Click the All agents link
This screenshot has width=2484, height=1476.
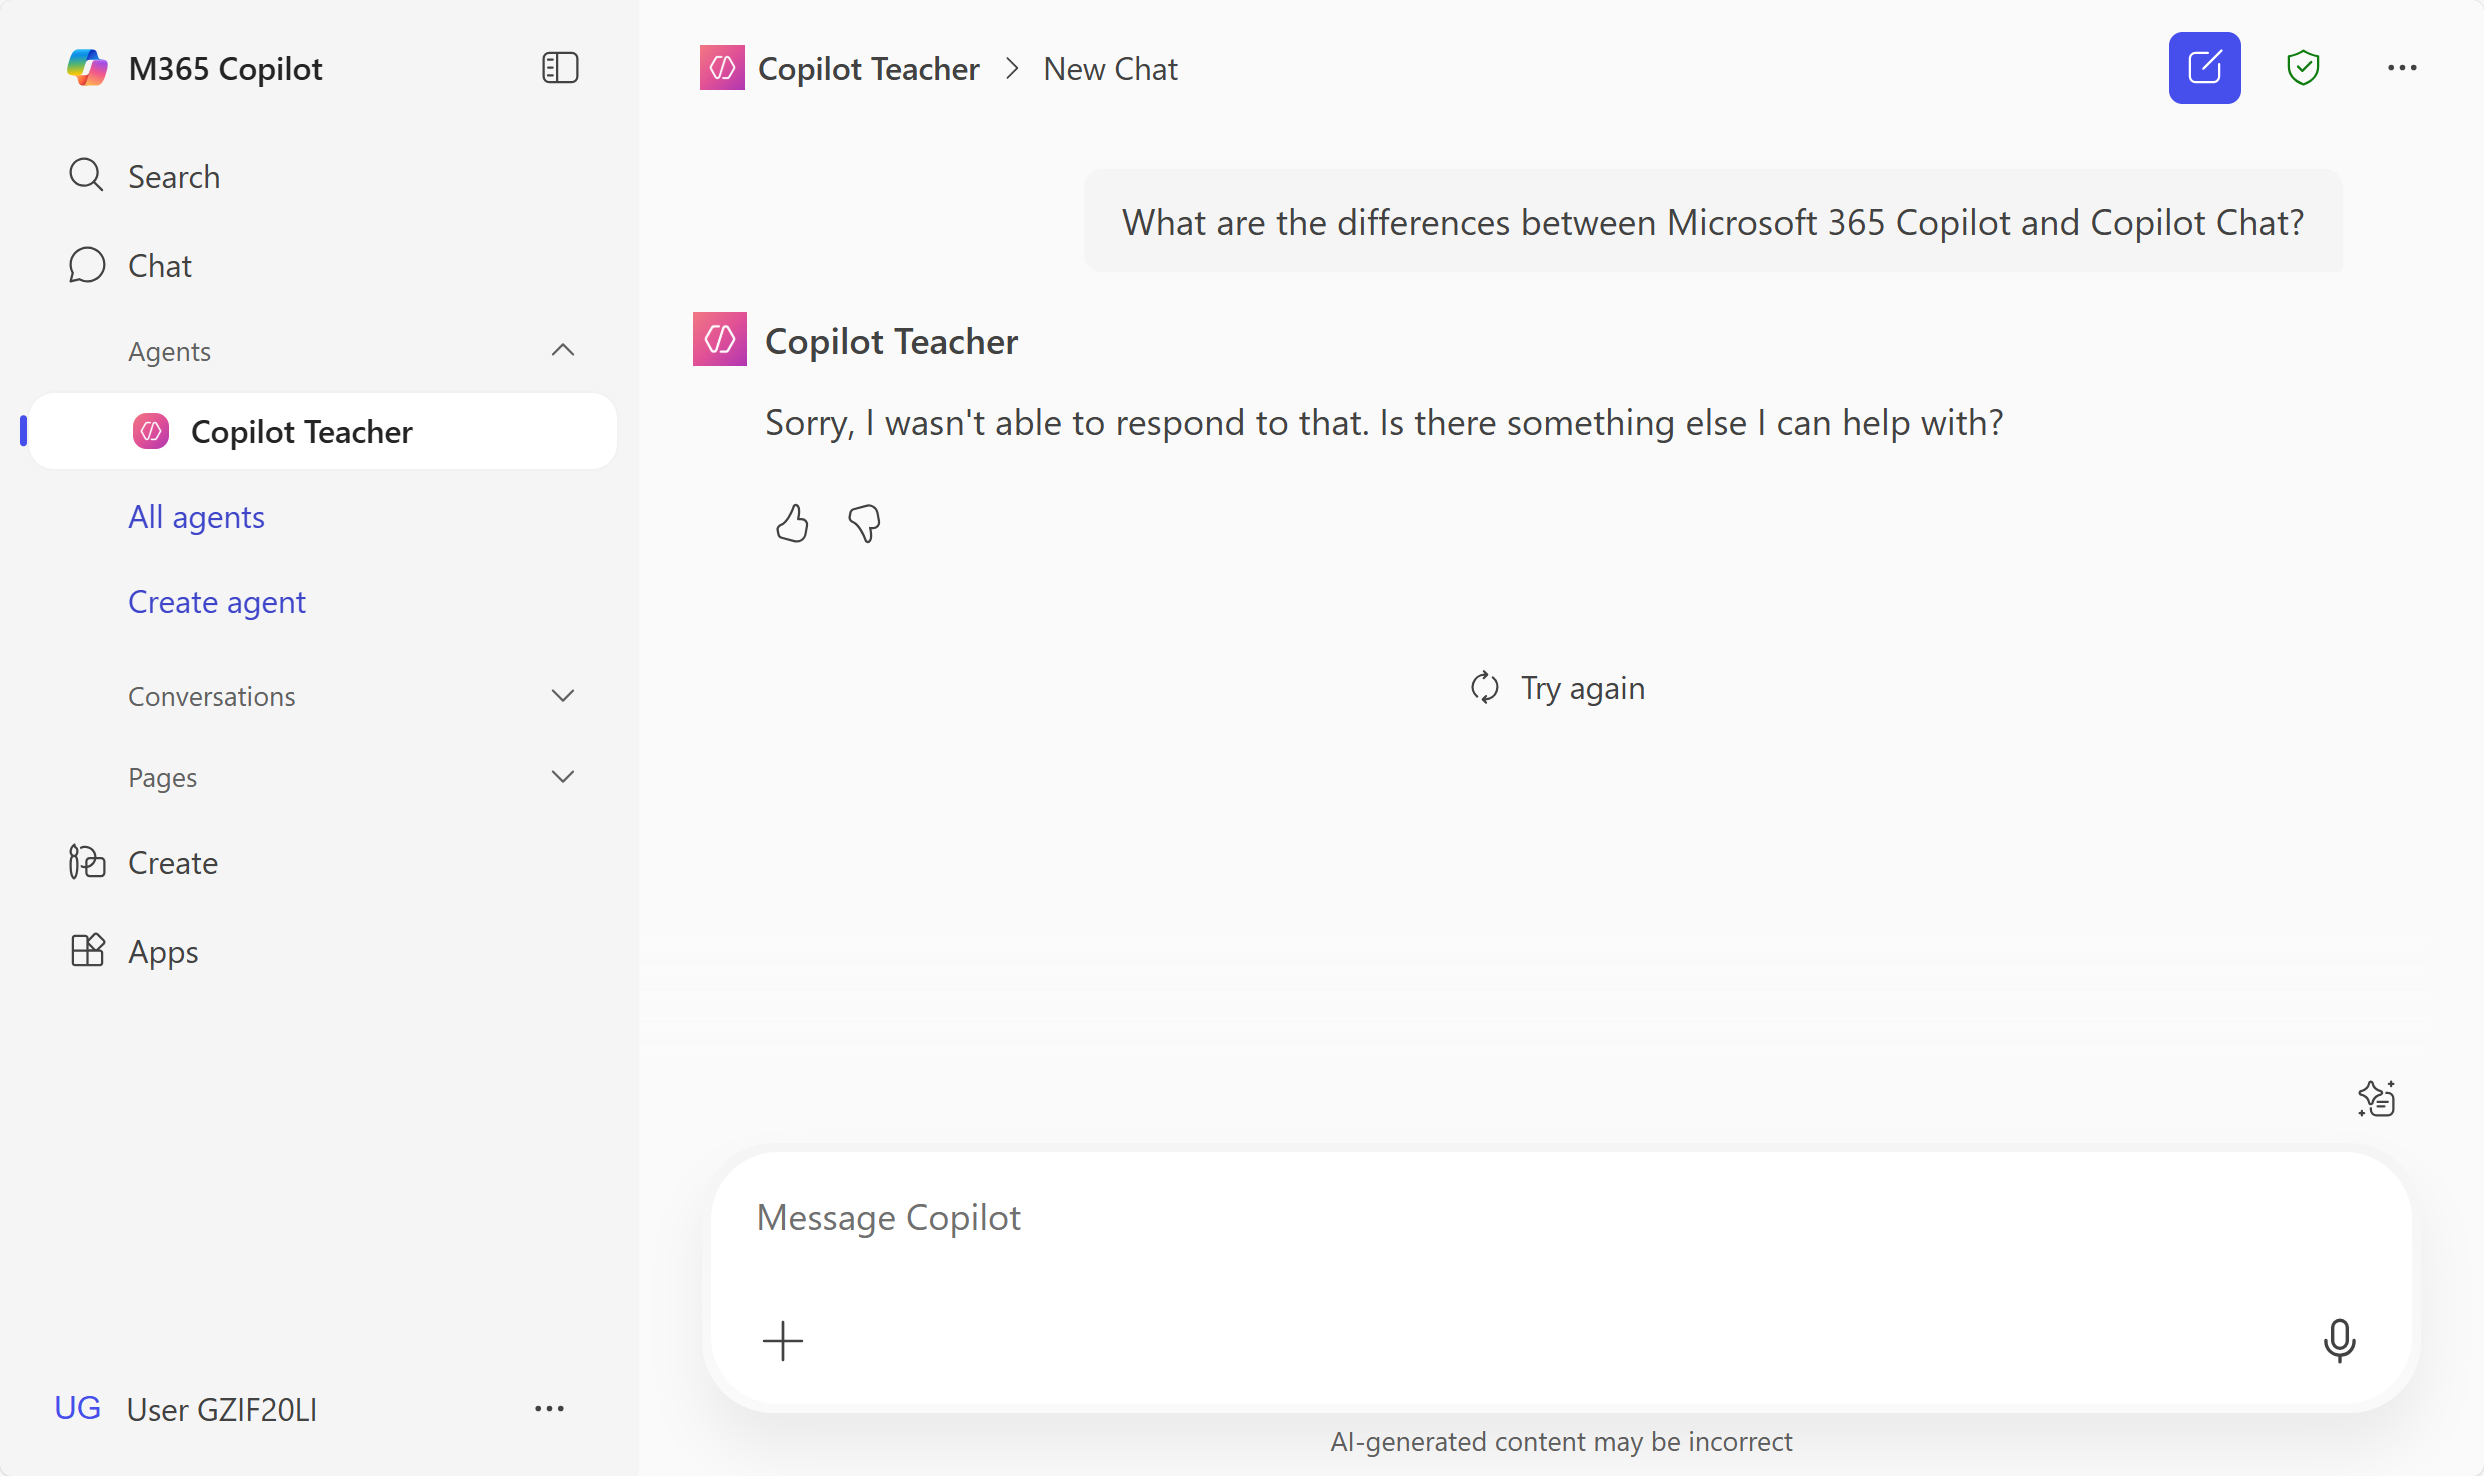tap(196, 517)
